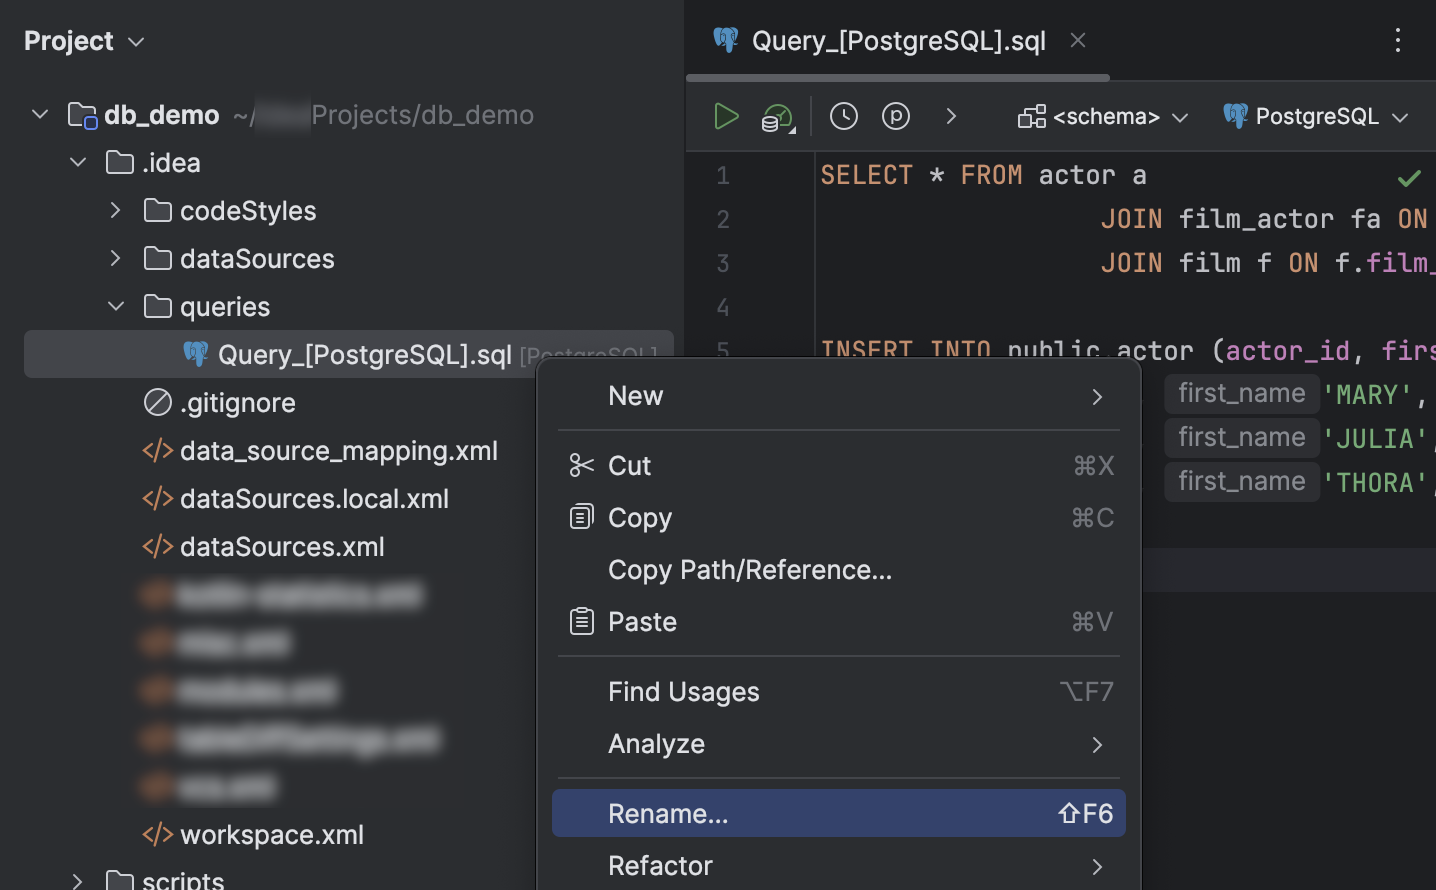Open the editor options kebab menu
The width and height of the screenshot is (1436, 890).
click(x=1397, y=40)
